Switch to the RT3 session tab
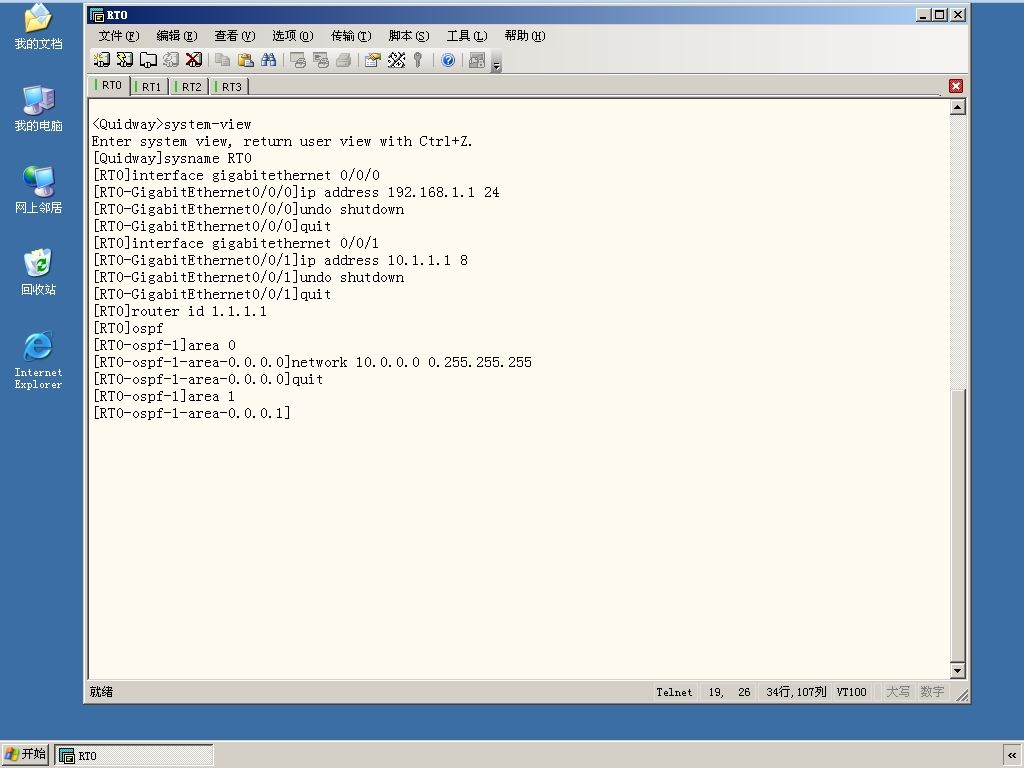This screenshot has width=1024, height=768. click(x=230, y=86)
